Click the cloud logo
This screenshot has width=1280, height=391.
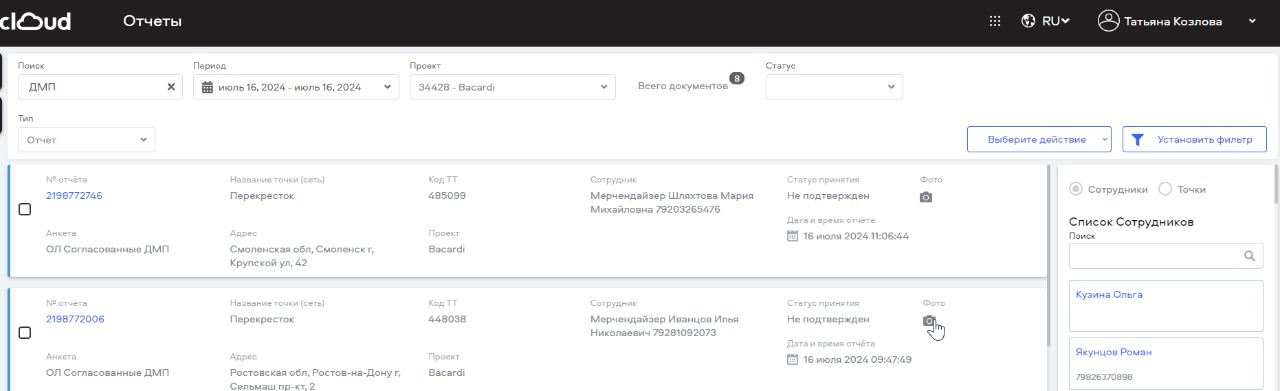(35, 21)
